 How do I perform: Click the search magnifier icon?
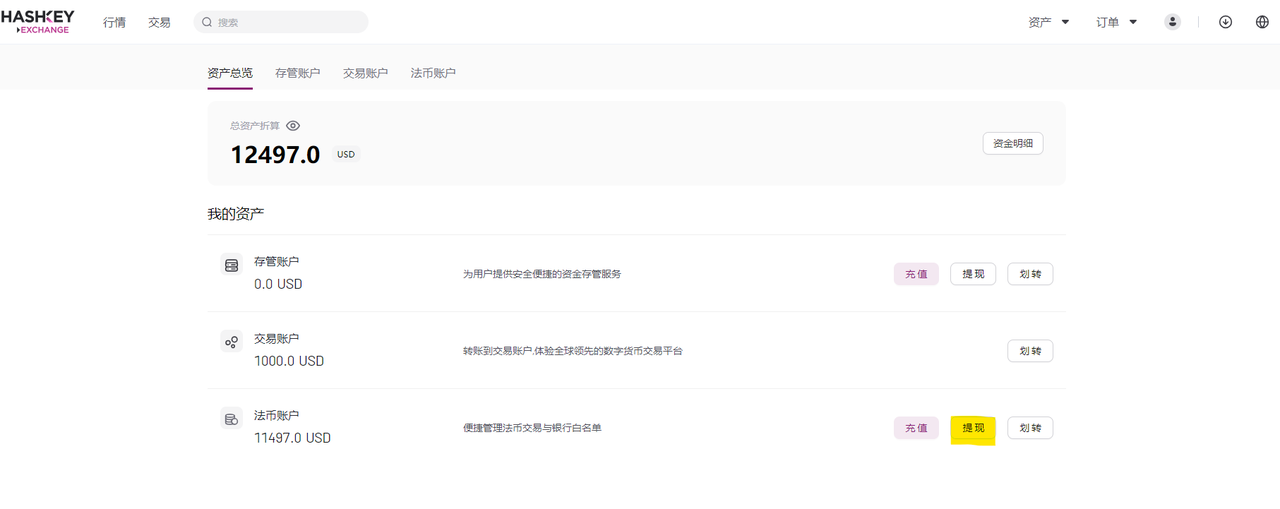pyautogui.click(x=207, y=22)
